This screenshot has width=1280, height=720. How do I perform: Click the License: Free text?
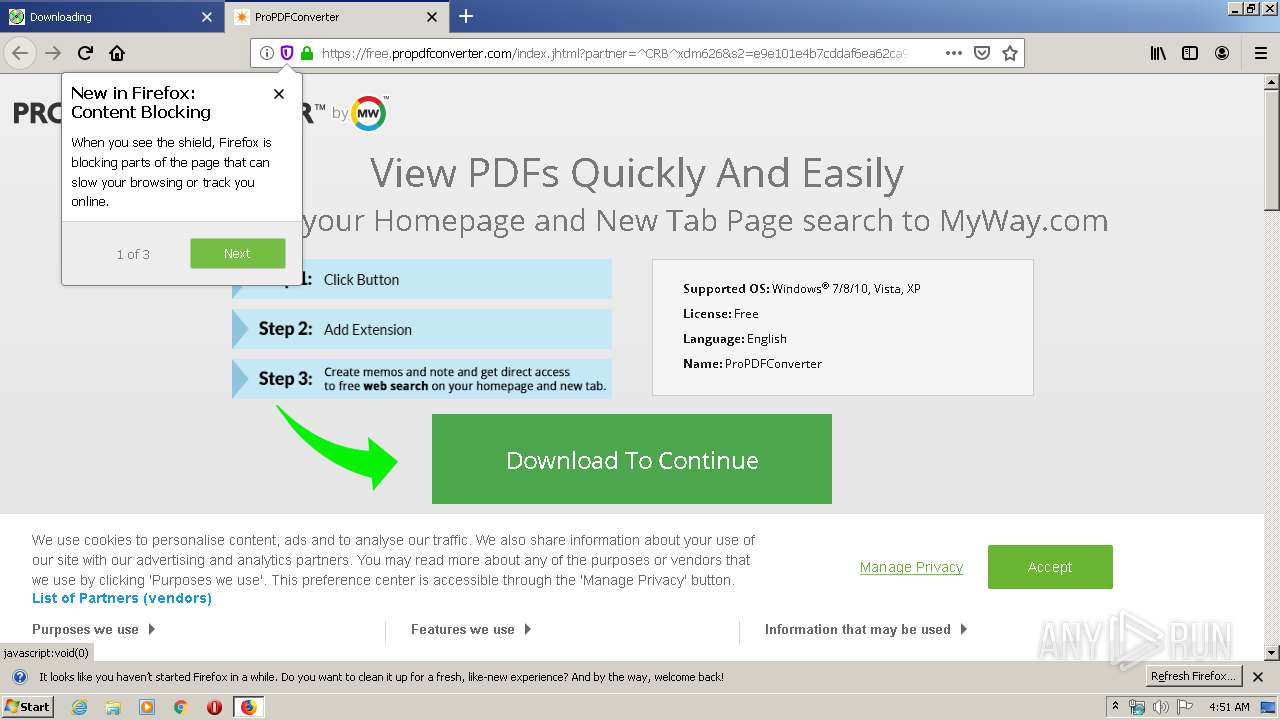click(721, 314)
